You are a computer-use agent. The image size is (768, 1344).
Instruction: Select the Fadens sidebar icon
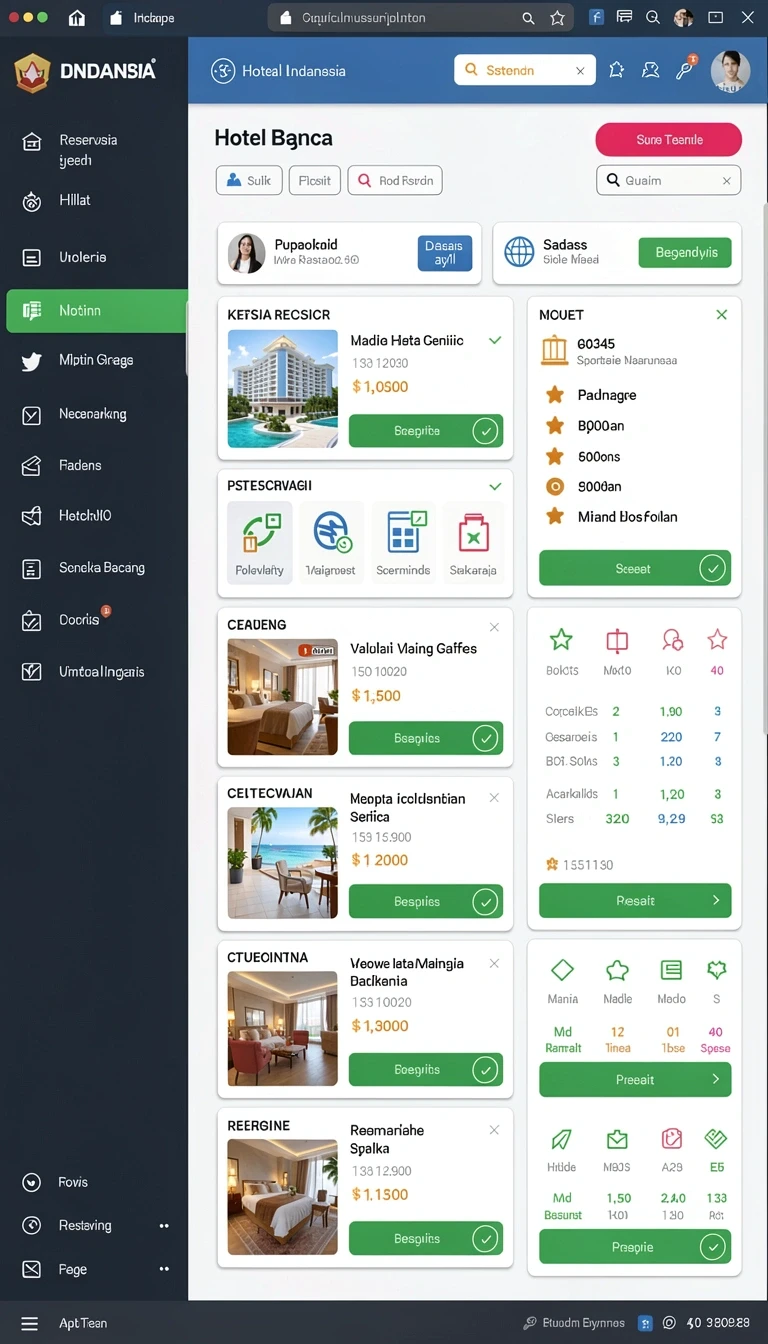click(x=32, y=466)
